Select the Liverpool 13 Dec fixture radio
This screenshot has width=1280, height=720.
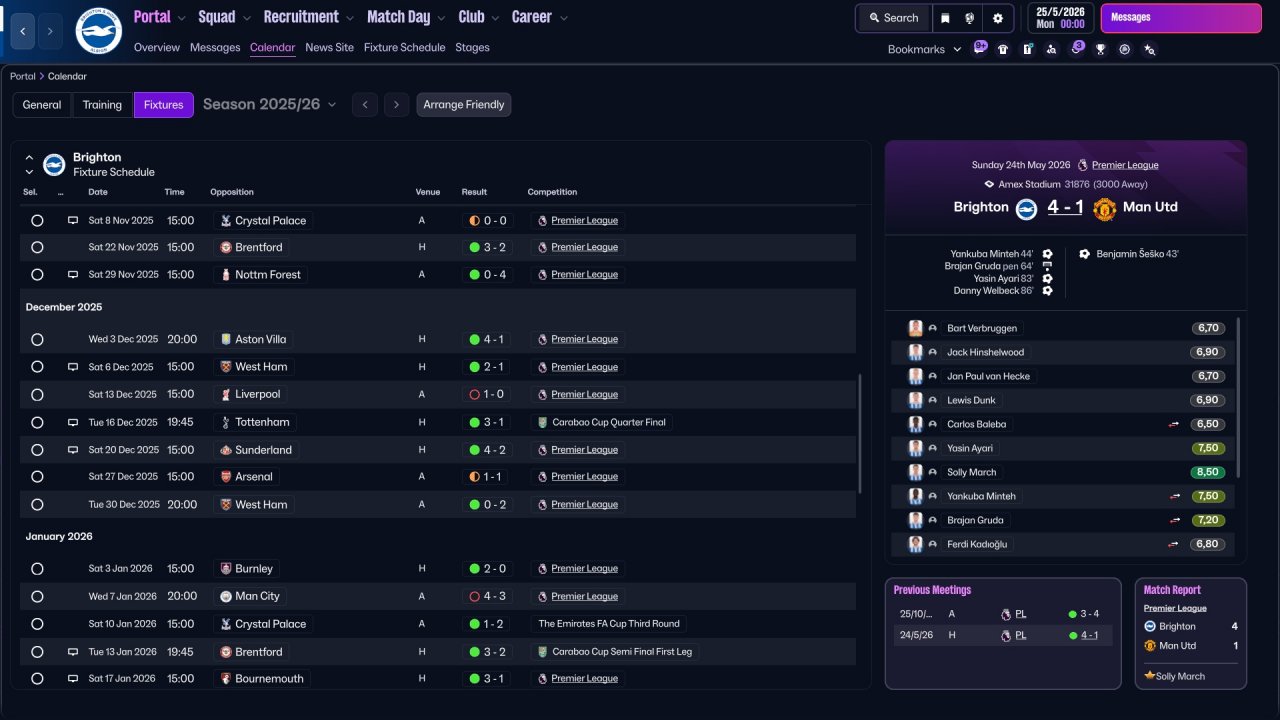tap(37, 394)
